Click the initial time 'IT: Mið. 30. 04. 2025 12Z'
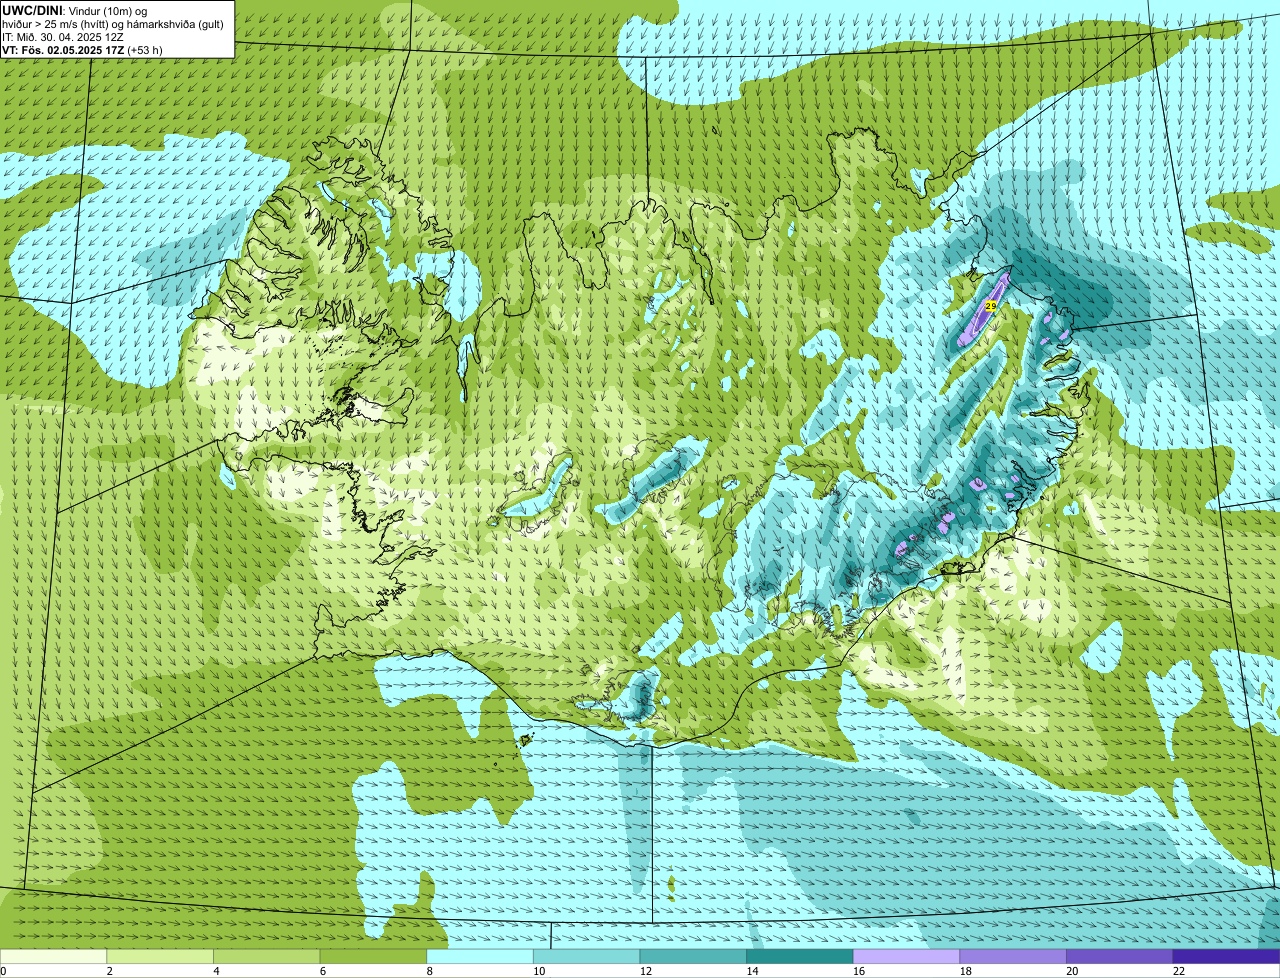This screenshot has height=978, width=1280. pos(63,37)
